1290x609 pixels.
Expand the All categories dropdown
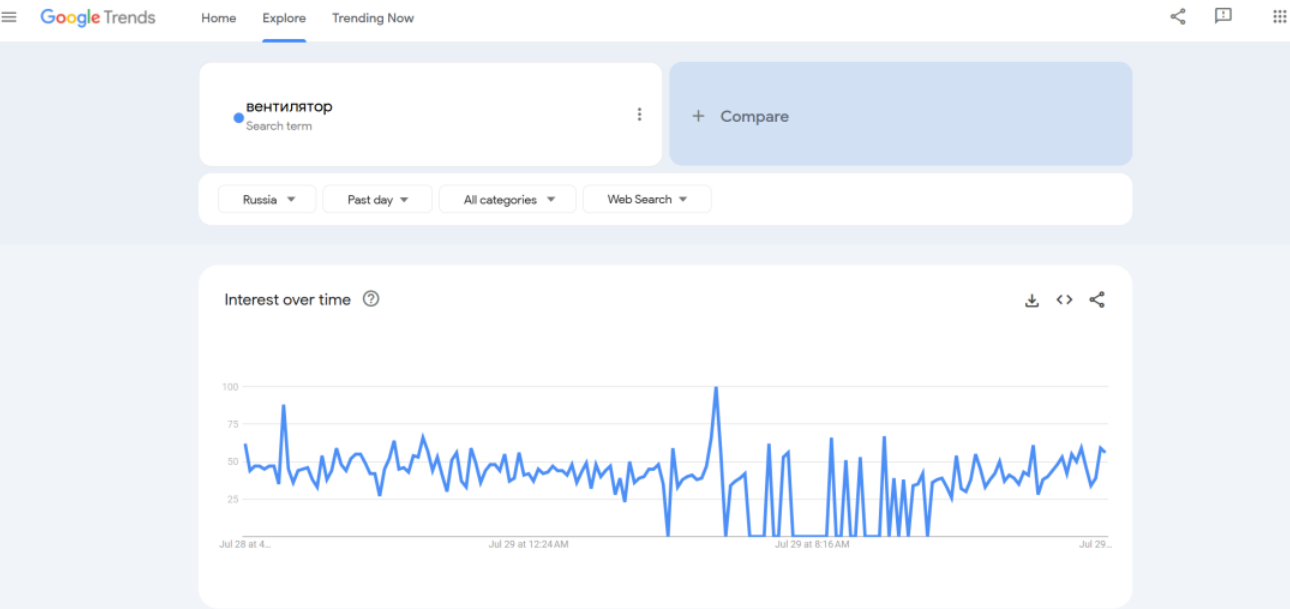507,199
